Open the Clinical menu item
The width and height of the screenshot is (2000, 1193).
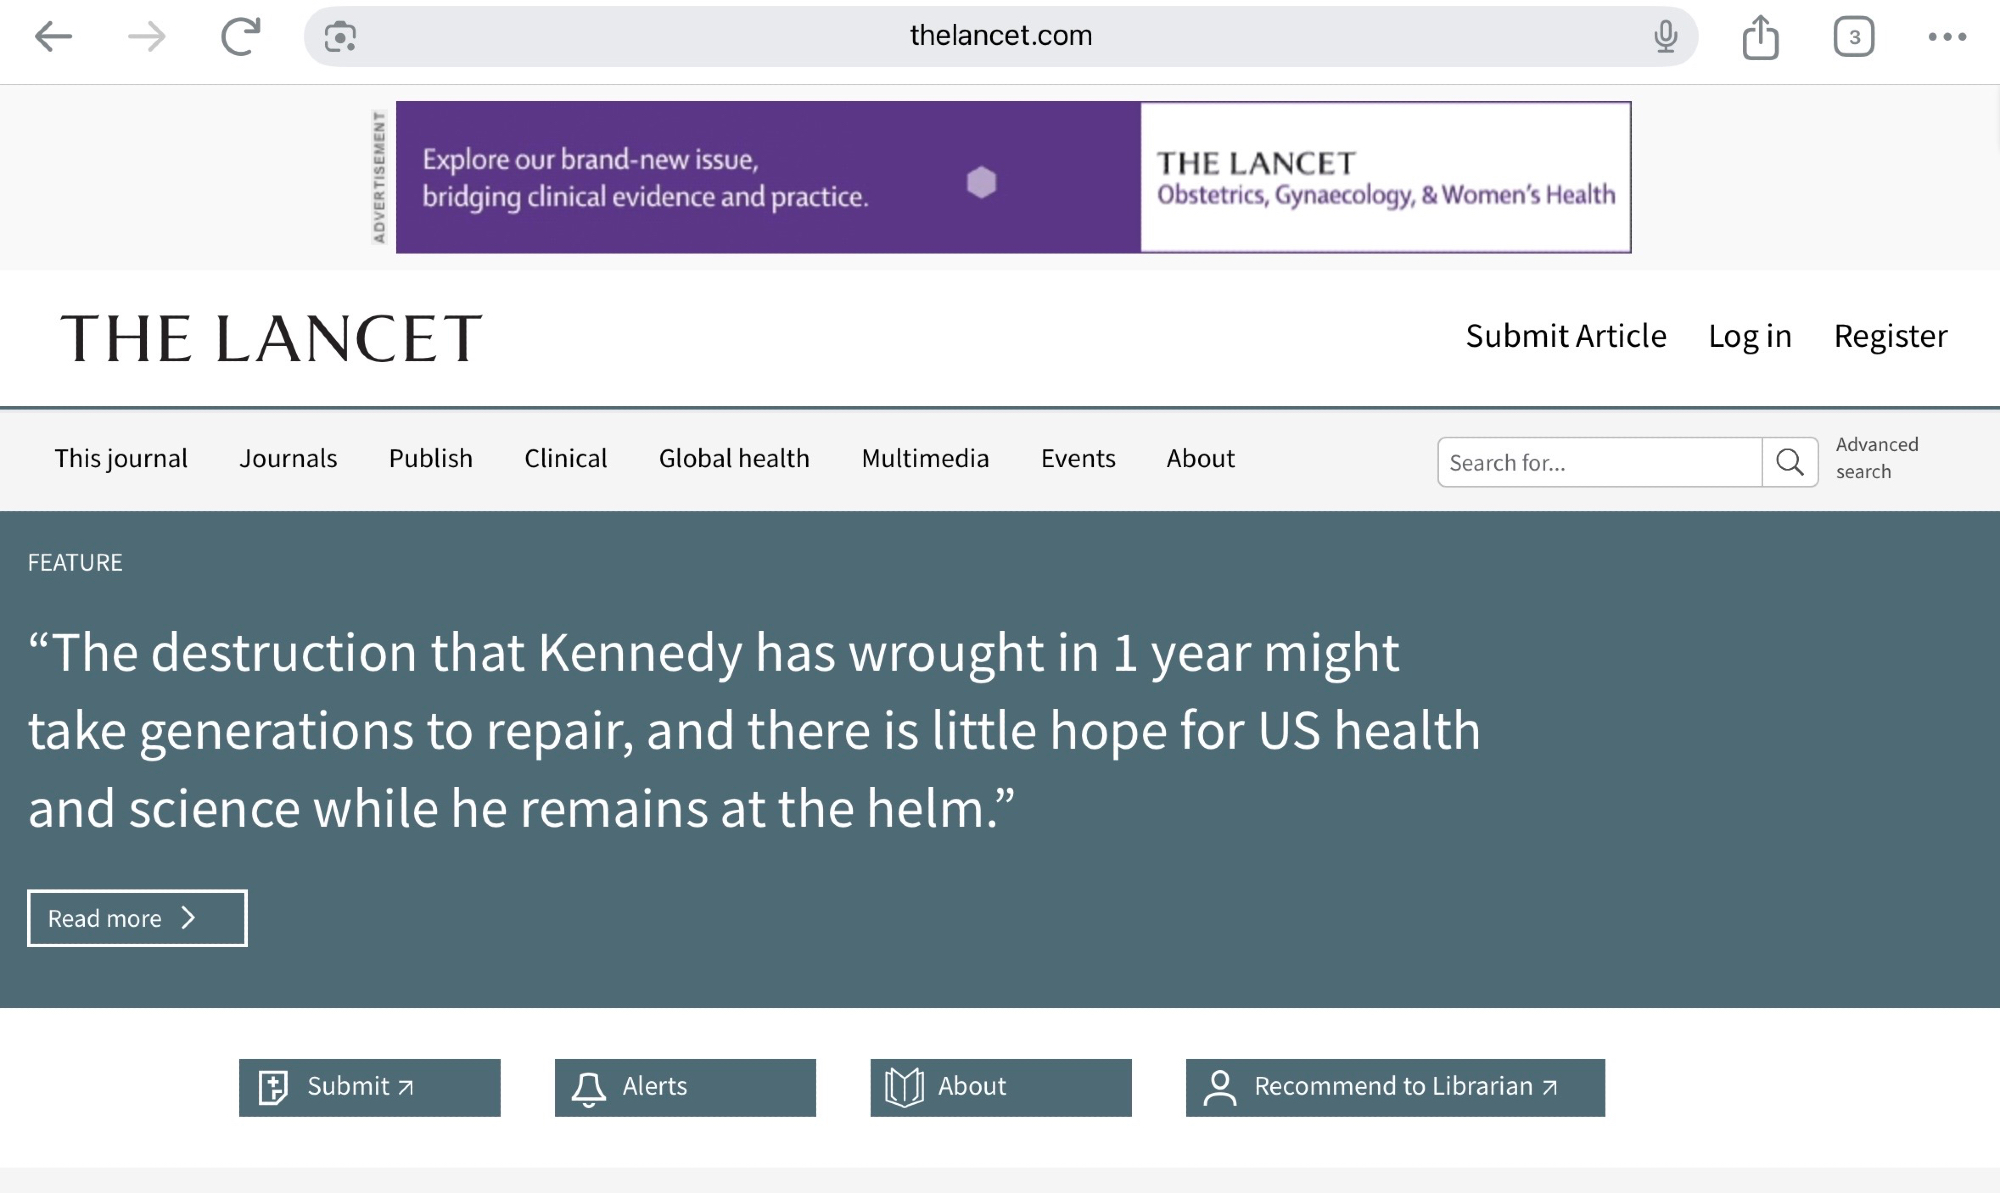click(x=566, y=458)
